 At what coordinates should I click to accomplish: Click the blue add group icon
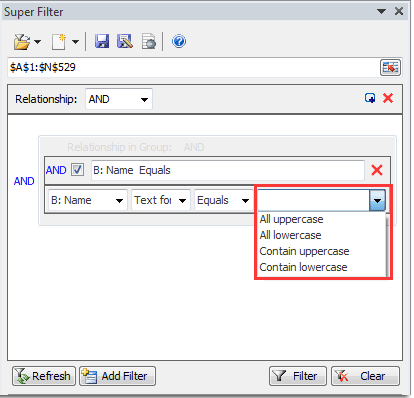(x=370, y=98)
